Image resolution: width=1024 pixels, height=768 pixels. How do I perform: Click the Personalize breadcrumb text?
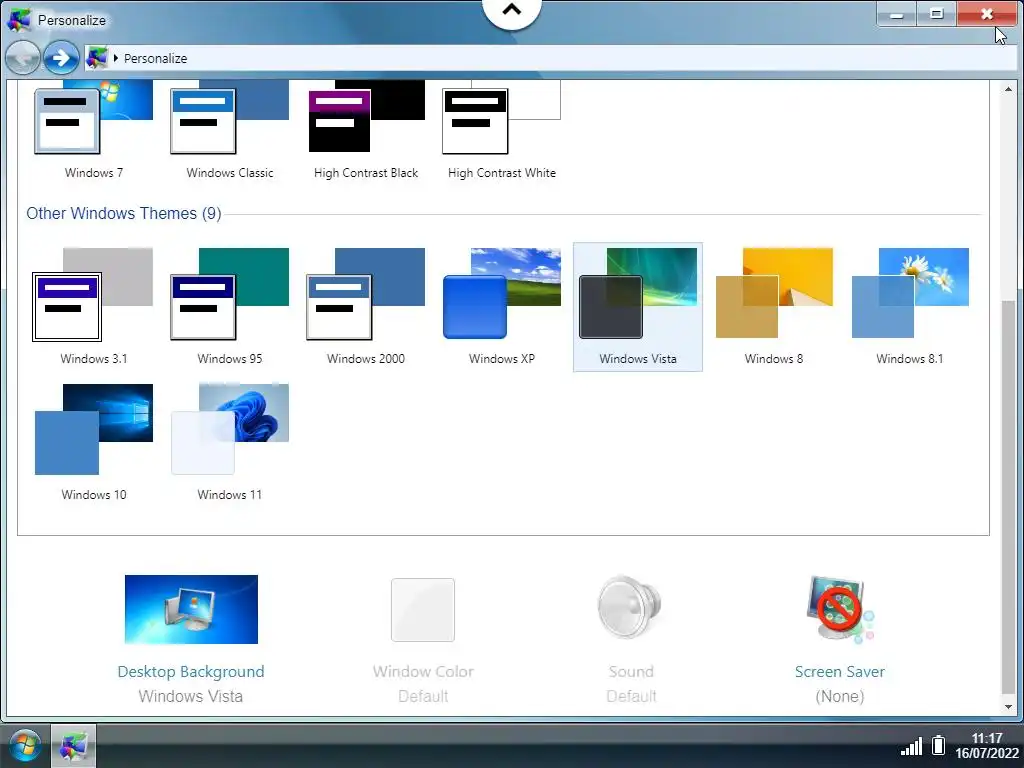pyautogui.click(x=155, y=58)
